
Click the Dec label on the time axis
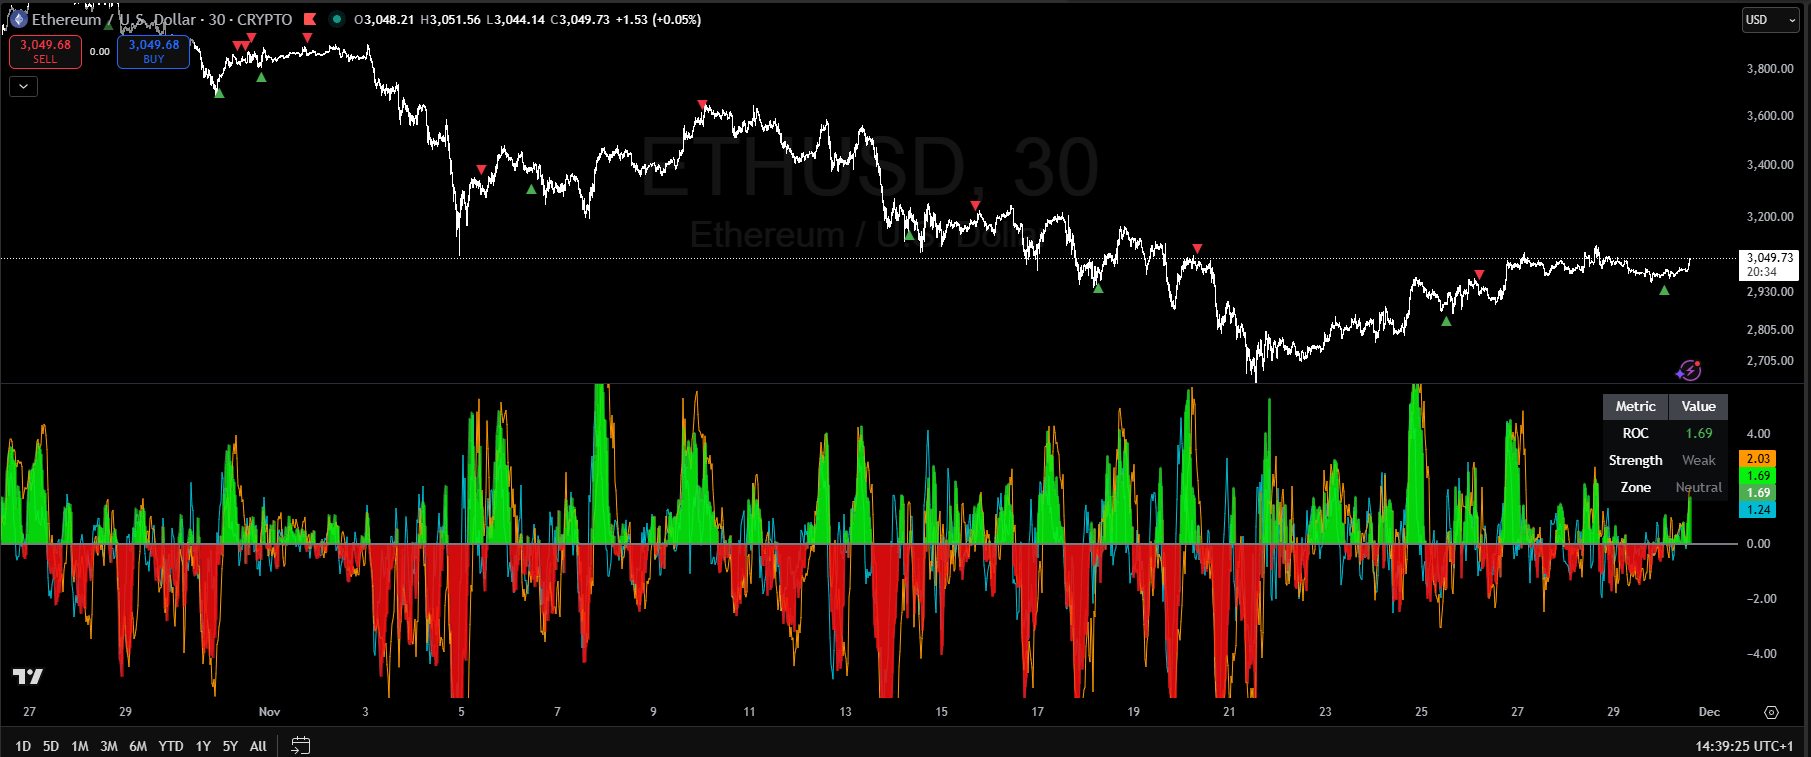(1709, 712)
